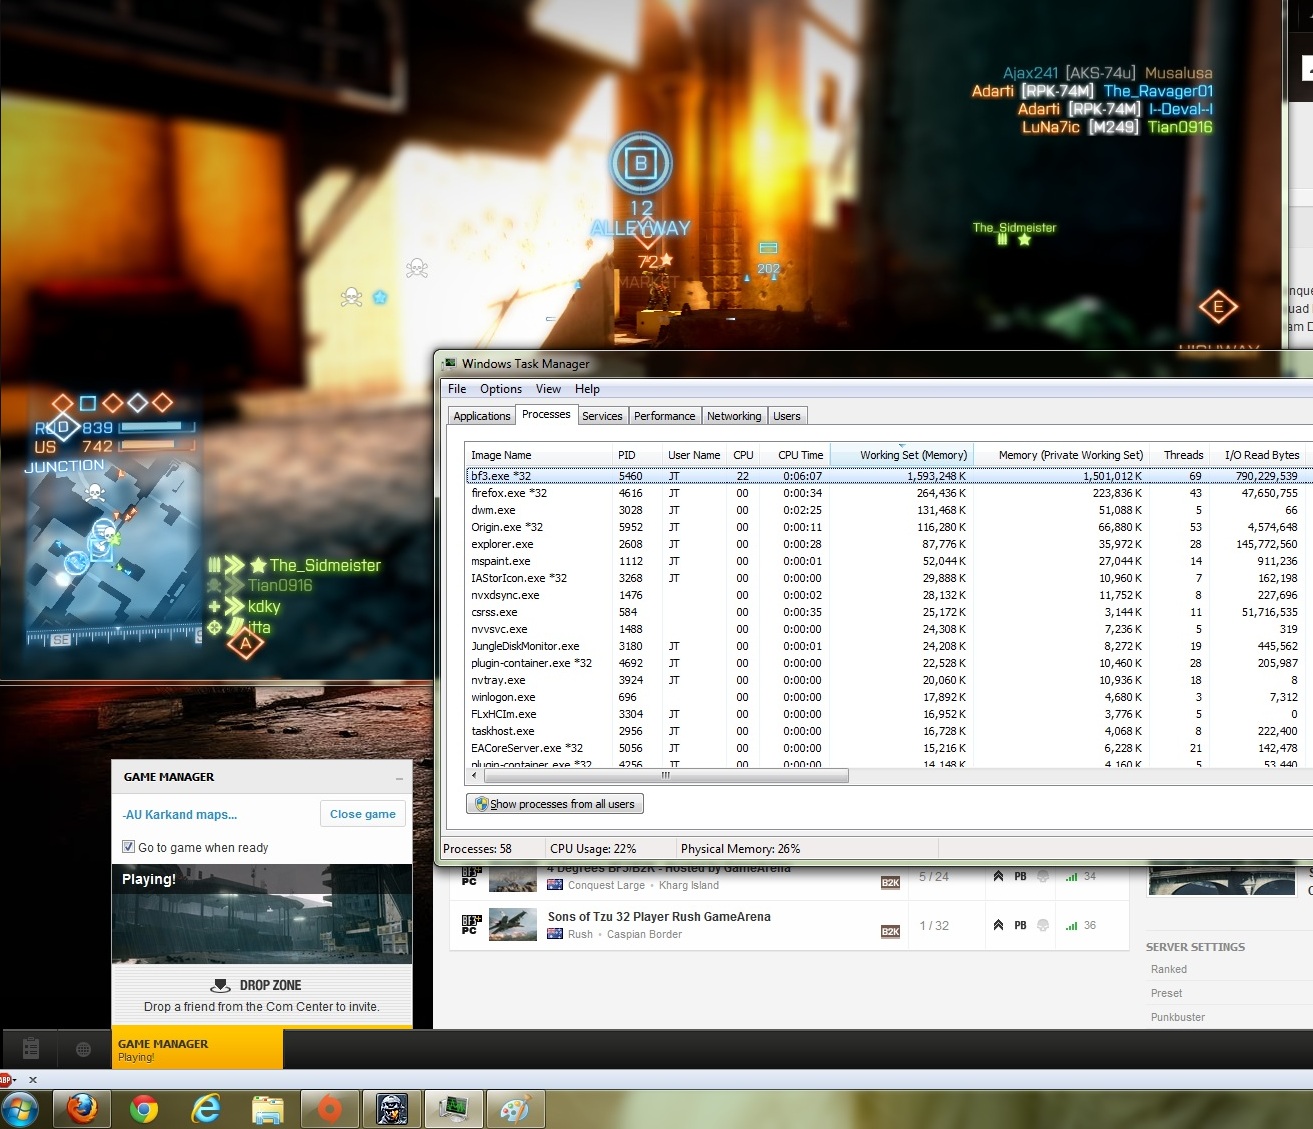This screenshot has height=1129, width=1313.
Task: Click the Windows Task Manager title bar icon
Action: click(x=449, y=364)
